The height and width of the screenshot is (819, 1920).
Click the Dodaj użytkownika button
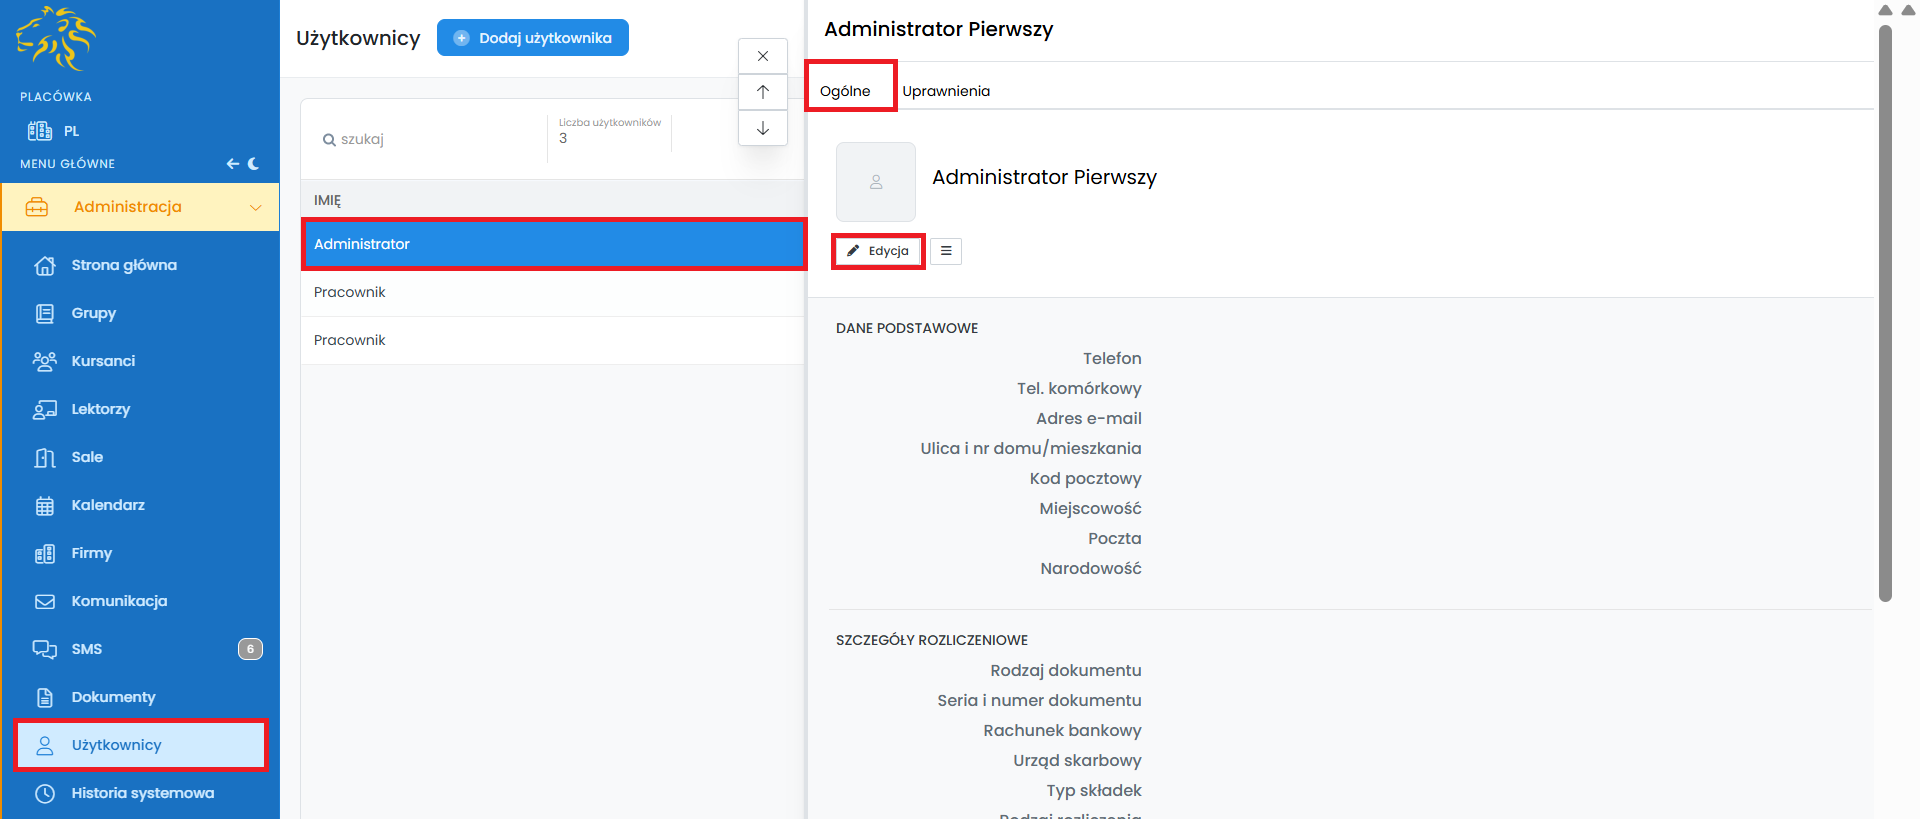(x=533, y=38)
